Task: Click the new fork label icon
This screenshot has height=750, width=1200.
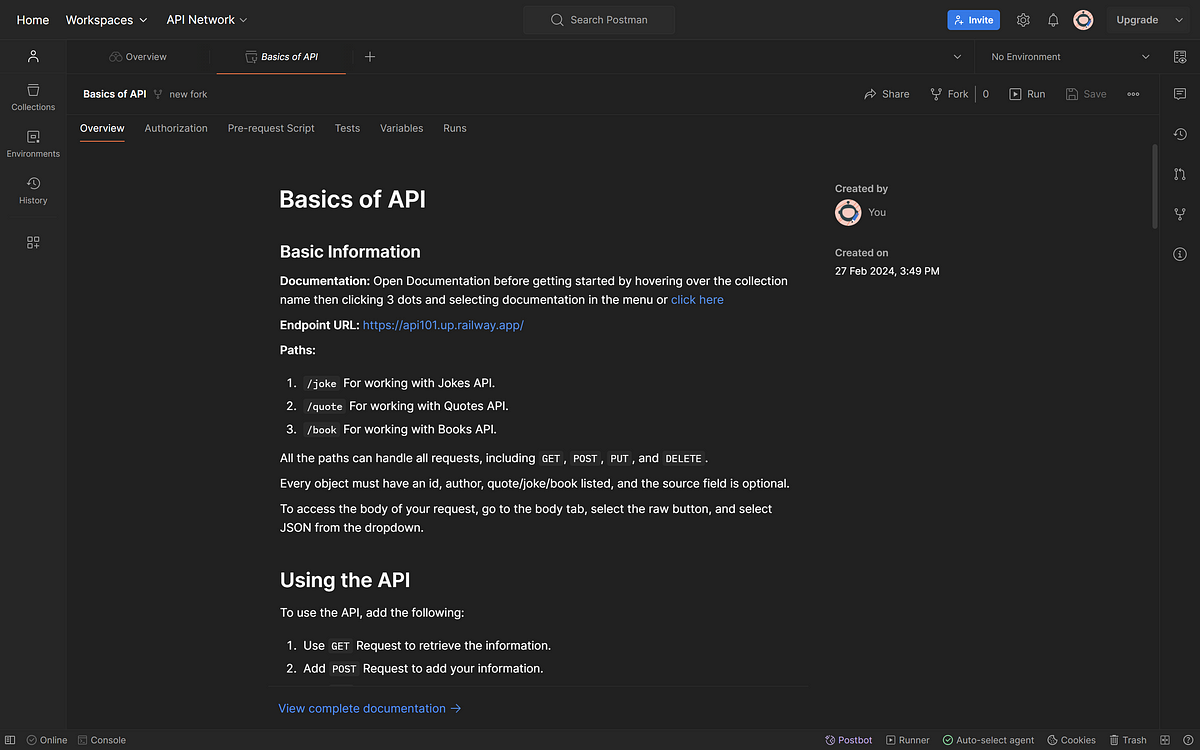Action: pyautogui.click(x=158, y=94)
